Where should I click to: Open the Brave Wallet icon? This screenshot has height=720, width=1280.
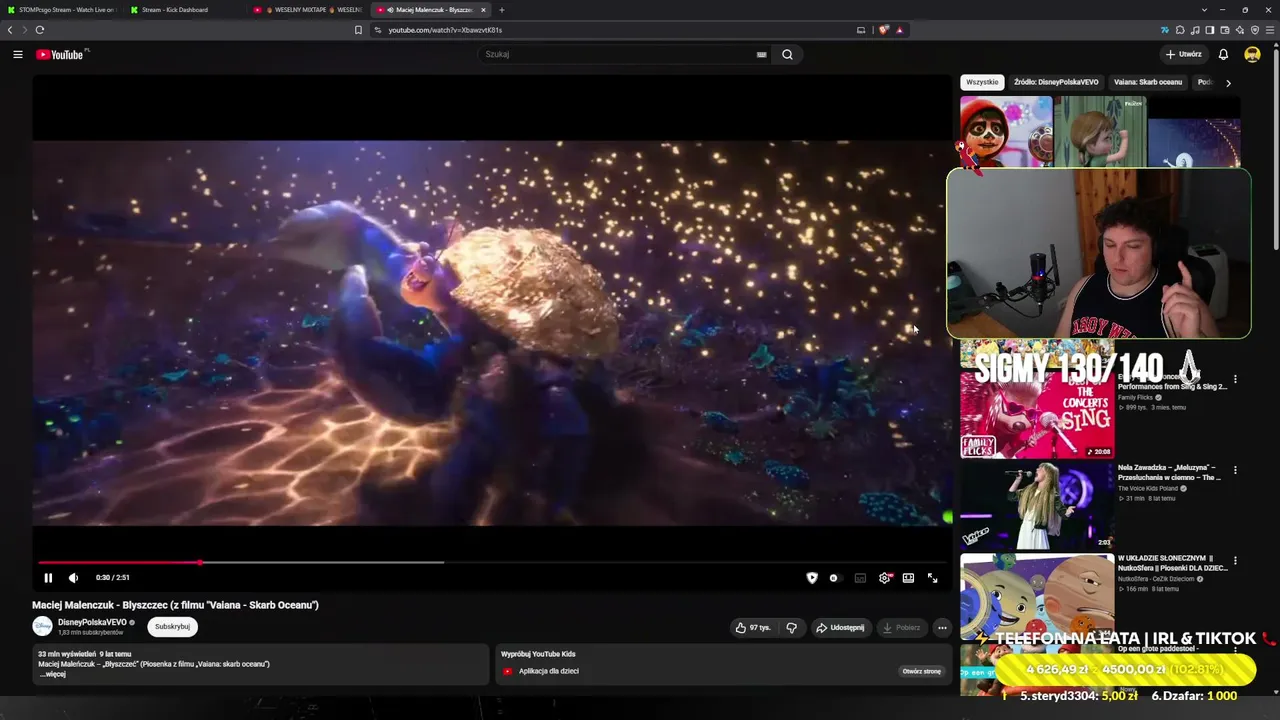[1225, 30]
